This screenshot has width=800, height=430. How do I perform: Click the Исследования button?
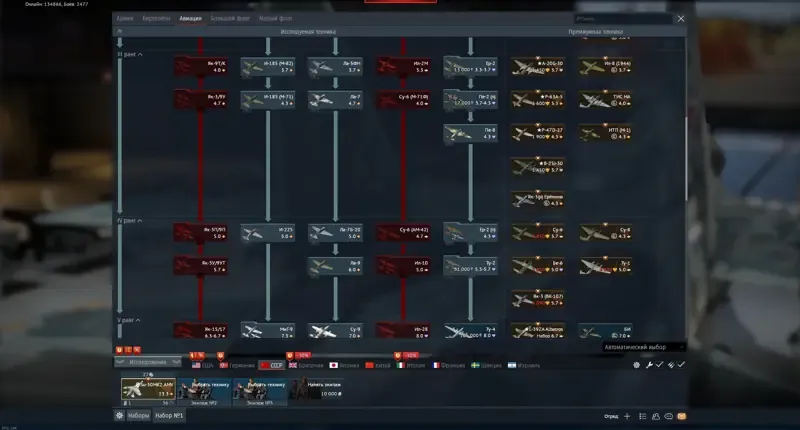[147, 362]
